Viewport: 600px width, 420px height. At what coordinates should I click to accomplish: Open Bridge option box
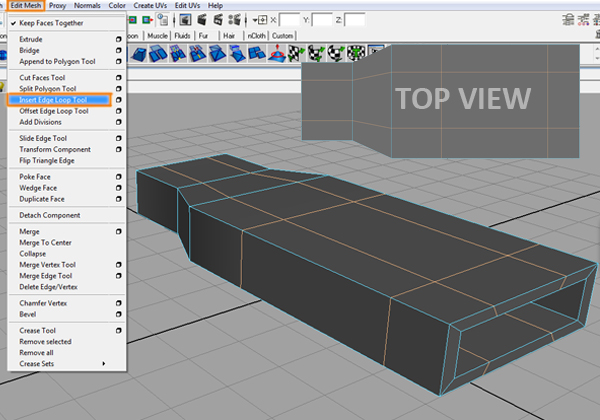[x=119, y=50]
